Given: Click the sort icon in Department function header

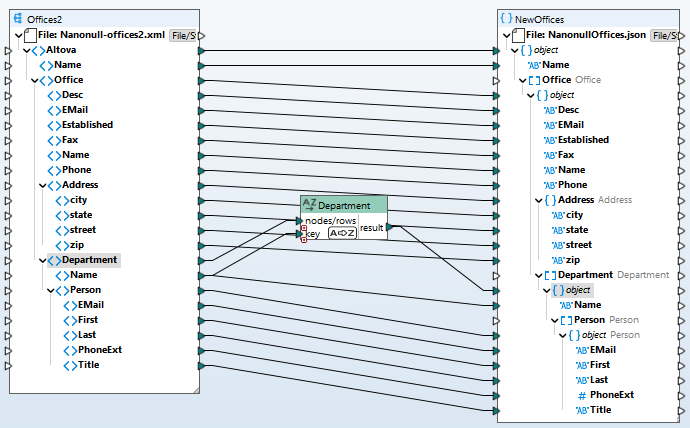Looking at the screenshot, I should point(309,204).
